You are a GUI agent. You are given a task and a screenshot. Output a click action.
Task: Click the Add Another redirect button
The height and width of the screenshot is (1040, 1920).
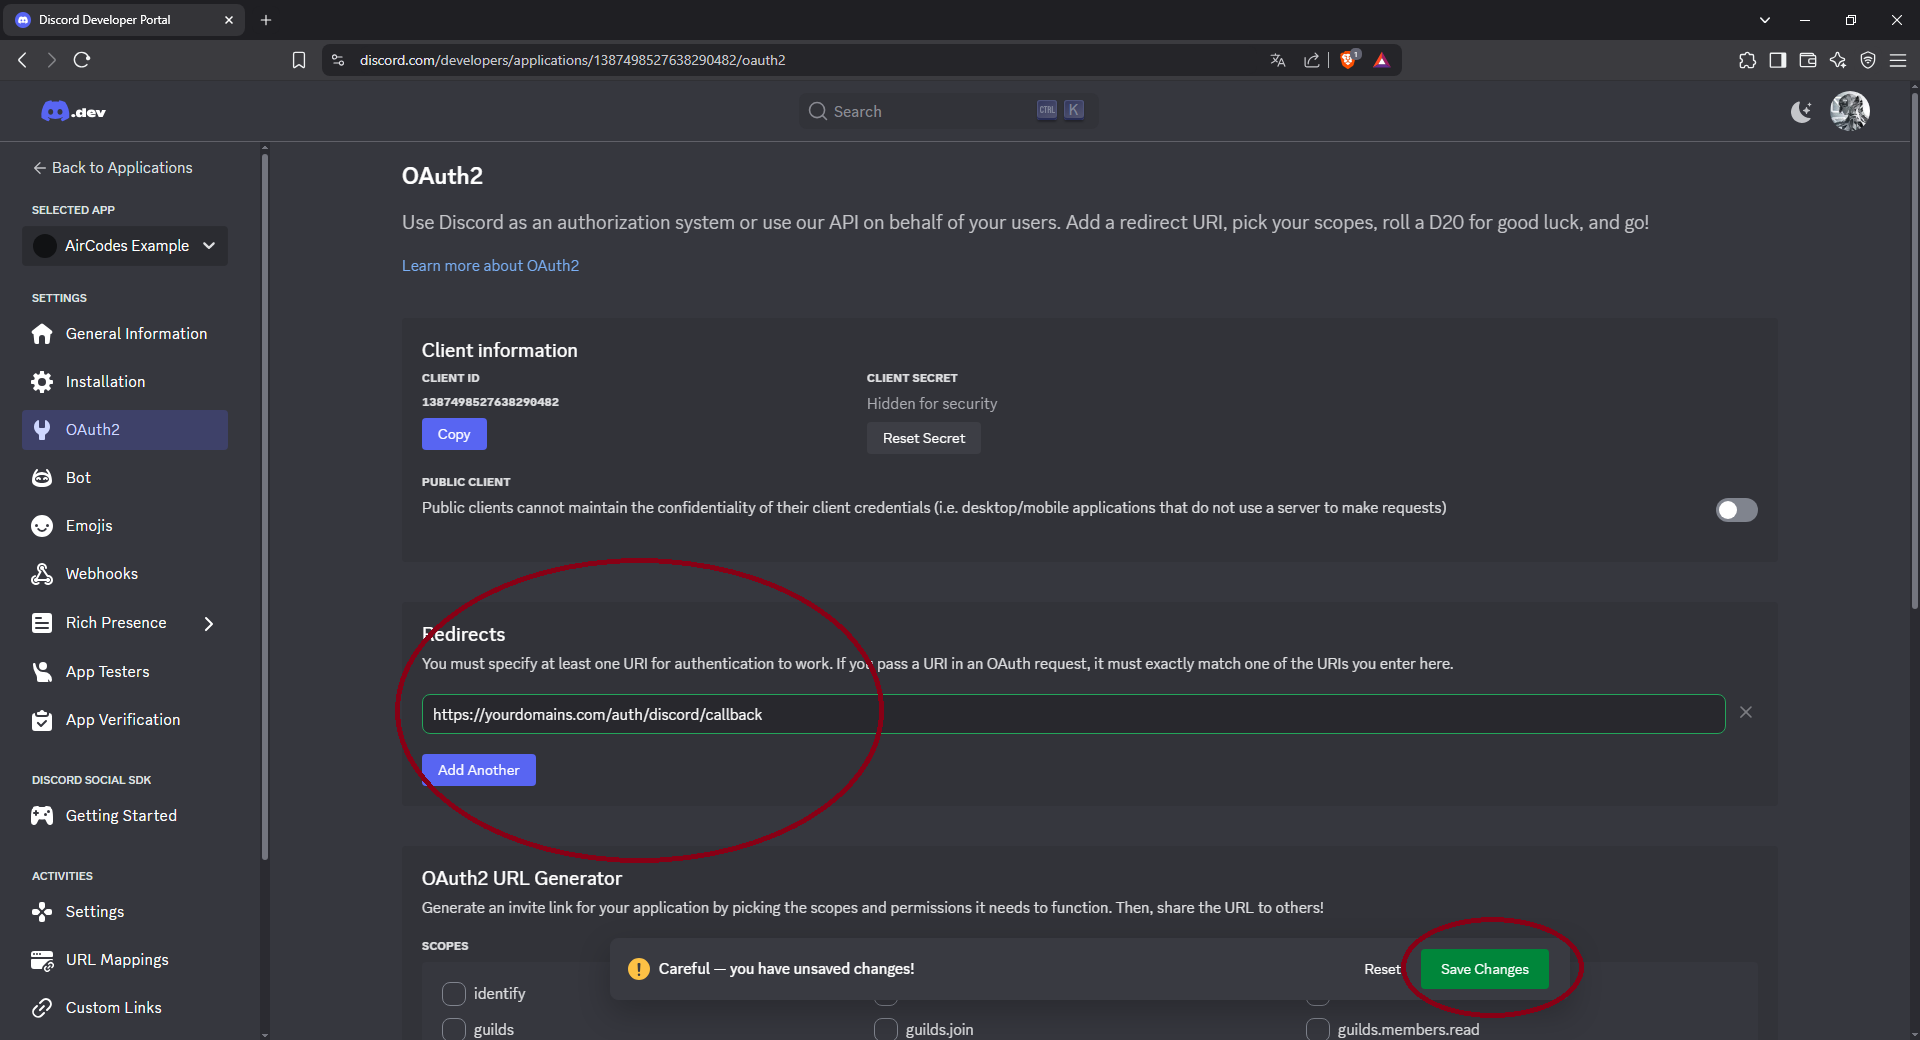479,770
